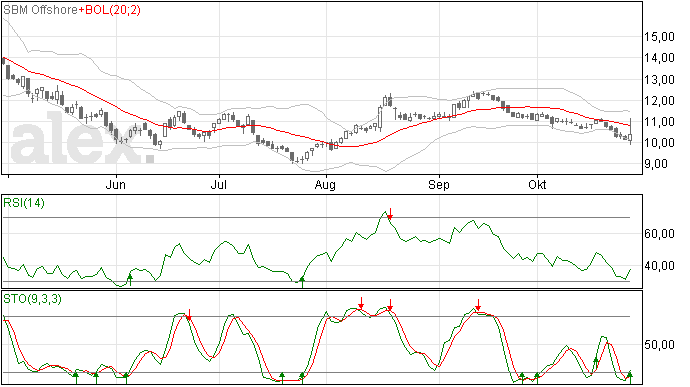
Task: Click the 10,00 price axis value
Action: [x=659, y=143]
